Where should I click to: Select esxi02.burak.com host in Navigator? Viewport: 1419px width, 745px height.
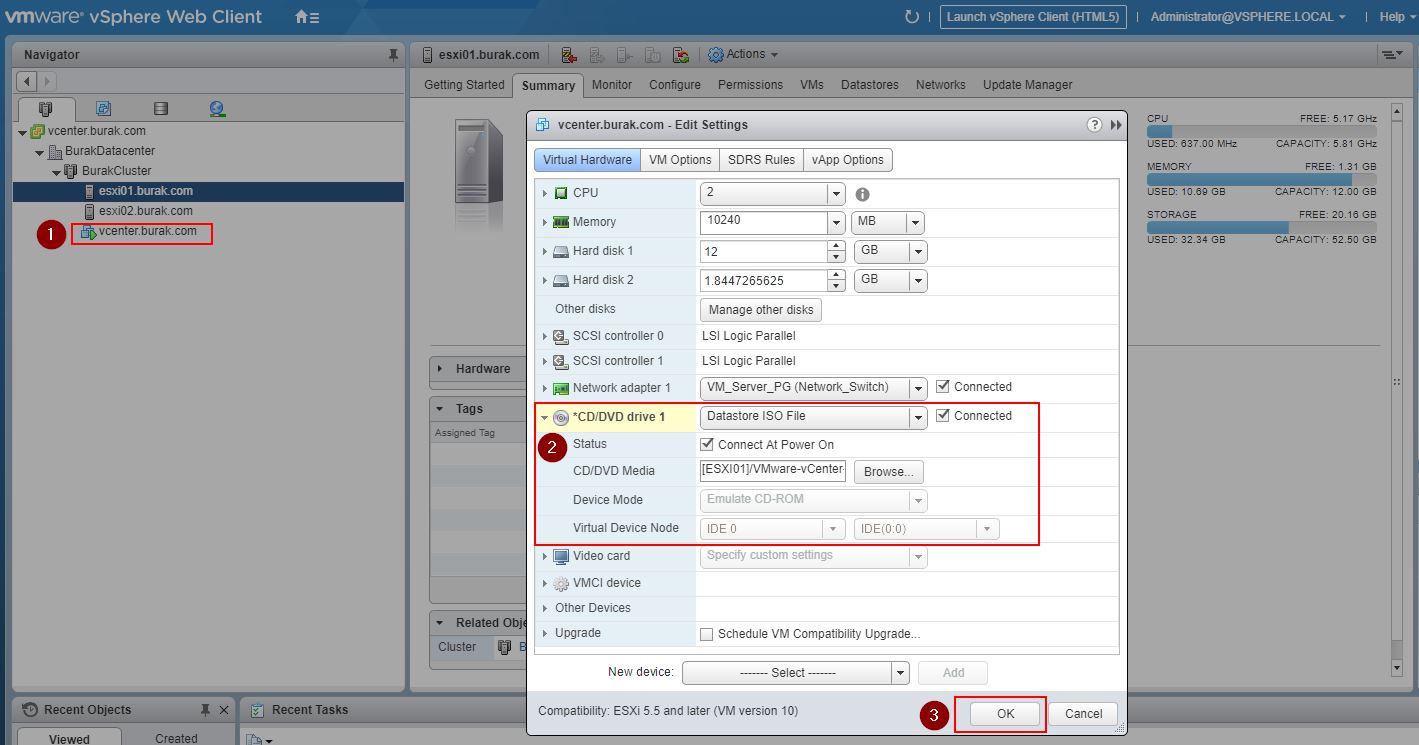coord(146,211)
